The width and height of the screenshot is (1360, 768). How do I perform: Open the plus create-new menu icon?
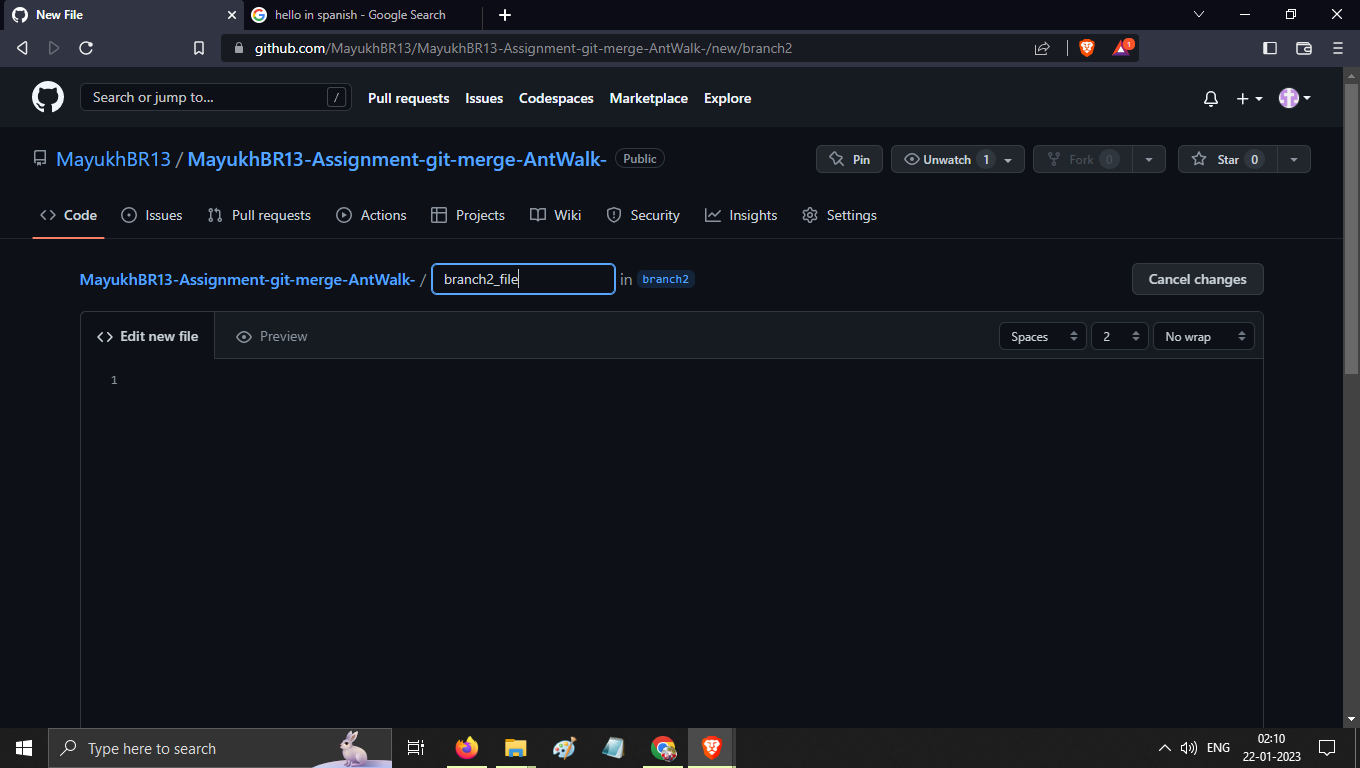click(1243, 98)
